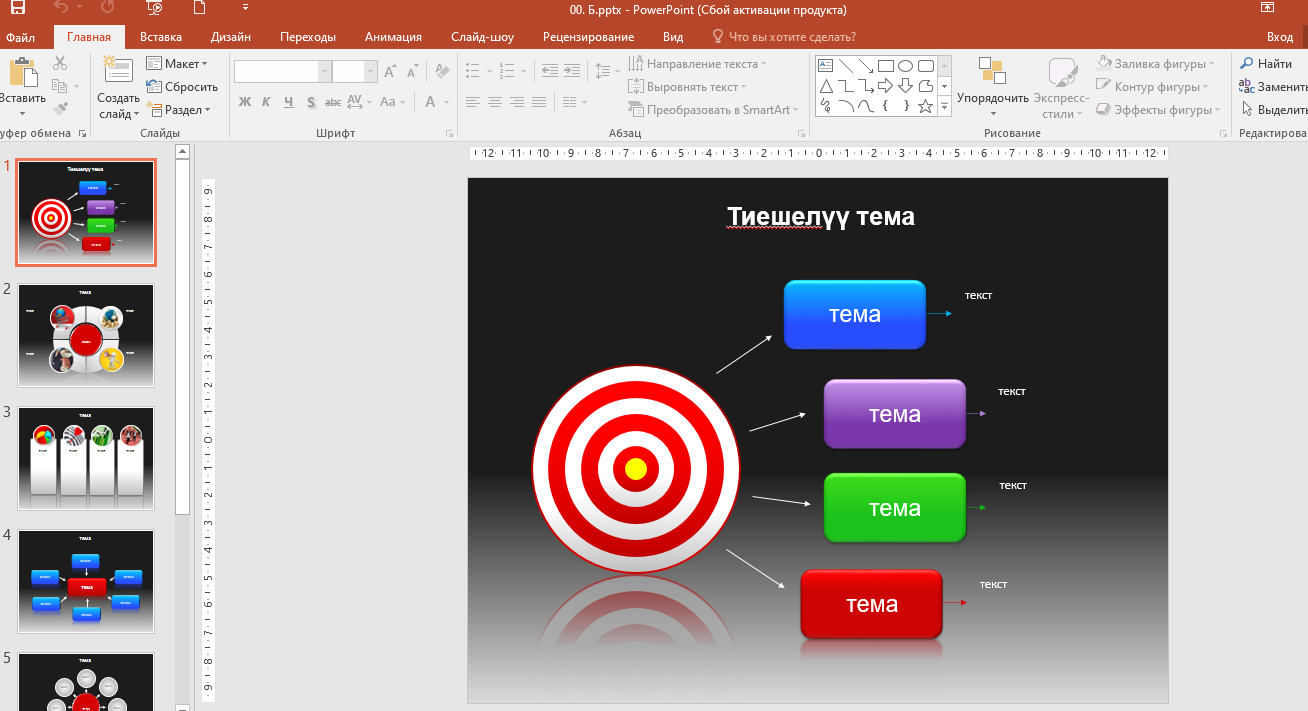The image size is (1308, 711).
Task: Increase the font size with the larger A icon
Action: (391, 72)
